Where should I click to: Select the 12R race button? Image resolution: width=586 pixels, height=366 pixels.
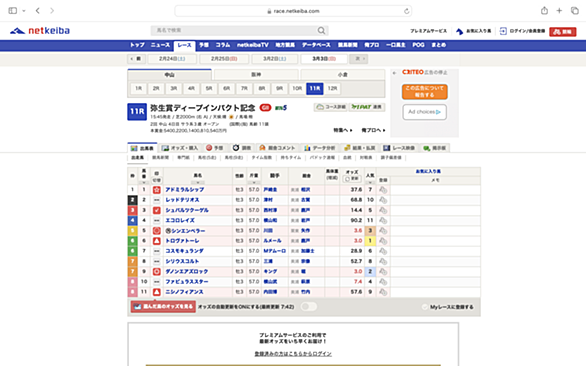click(x=332, y=89)
